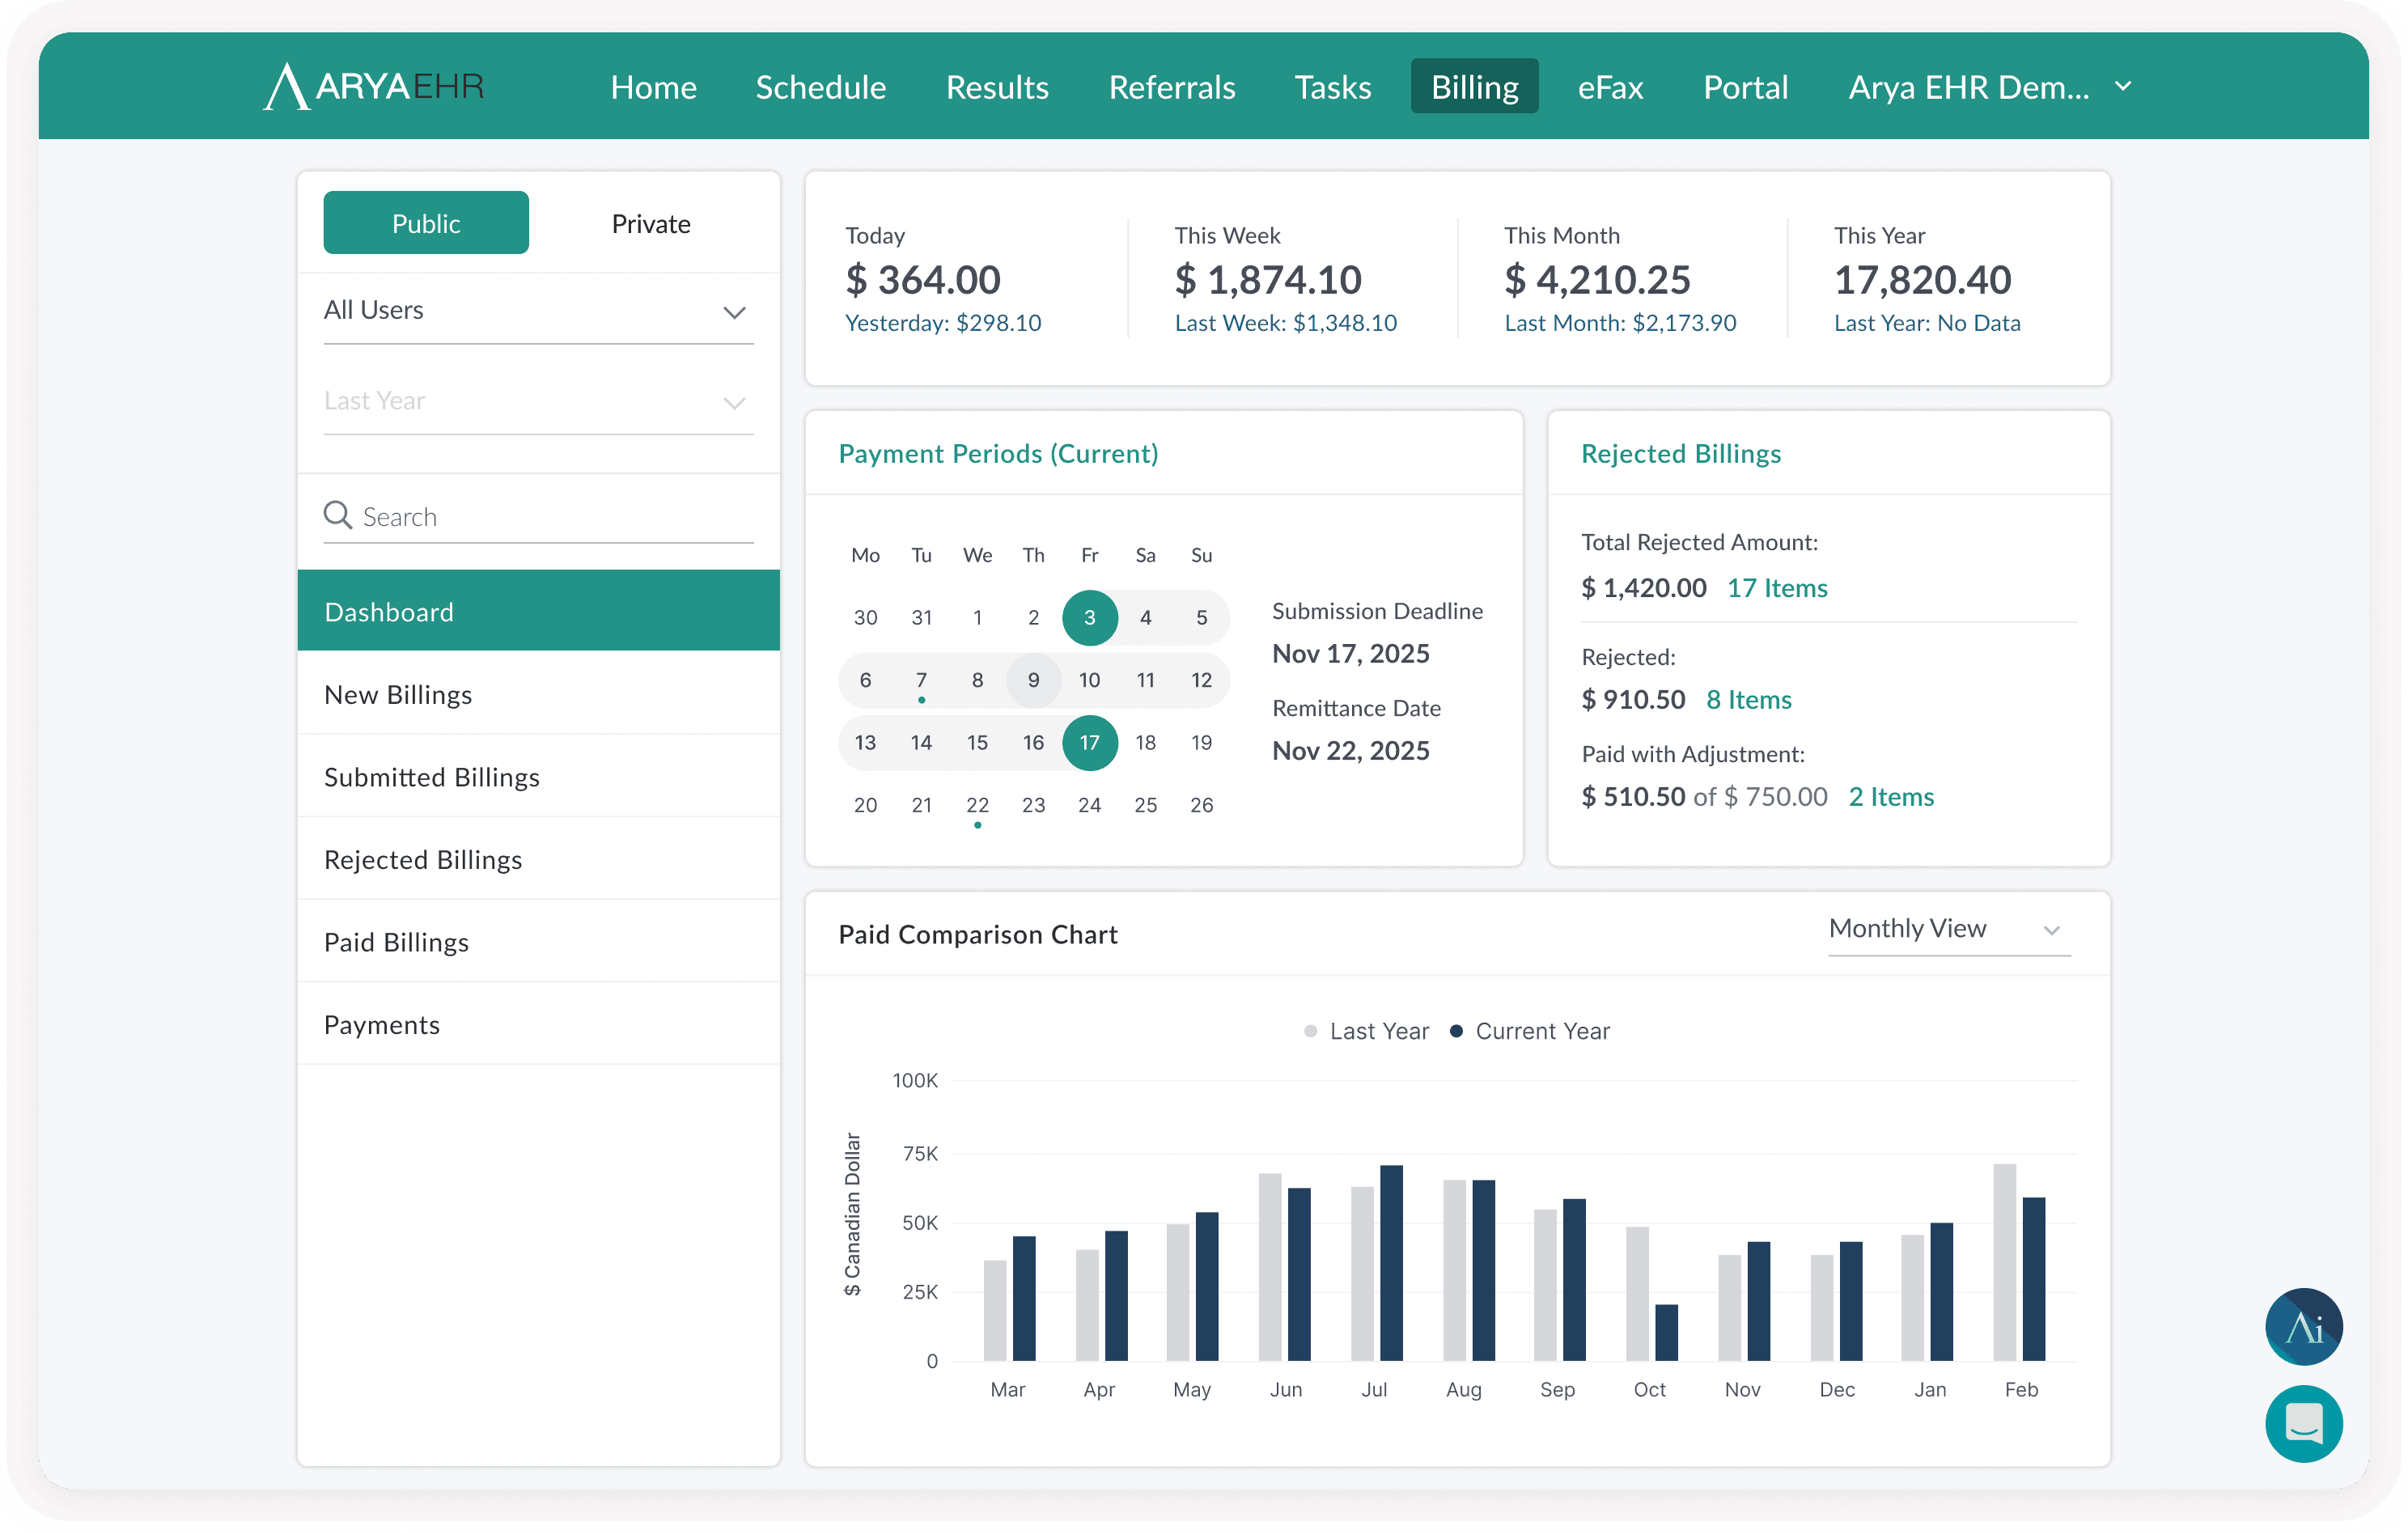Toggle Current Year series in chart legend
This screenshot has height=1534, width=2408.
point(1530,1031)
